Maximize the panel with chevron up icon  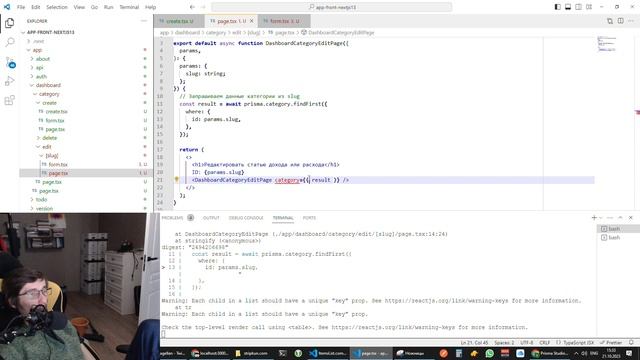pyautogui.click(x=620, y=218)
